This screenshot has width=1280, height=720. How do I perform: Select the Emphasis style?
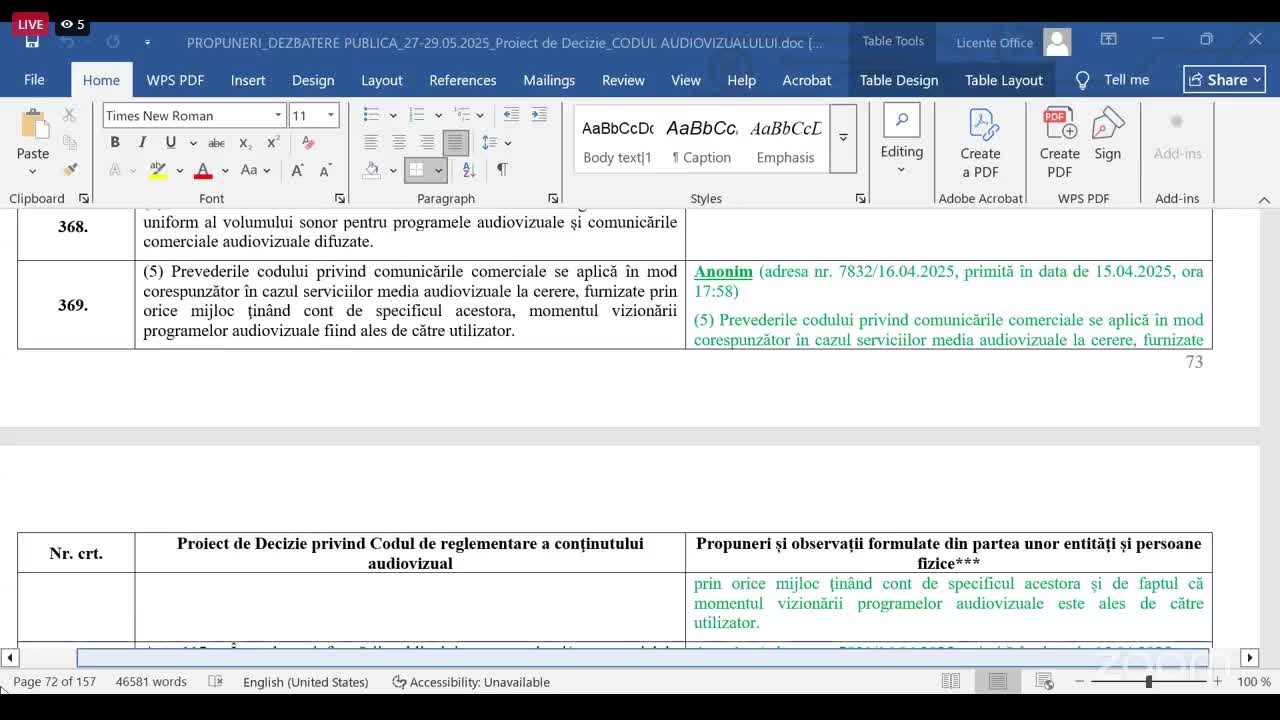pyautogui.click(x=786, y=141)
